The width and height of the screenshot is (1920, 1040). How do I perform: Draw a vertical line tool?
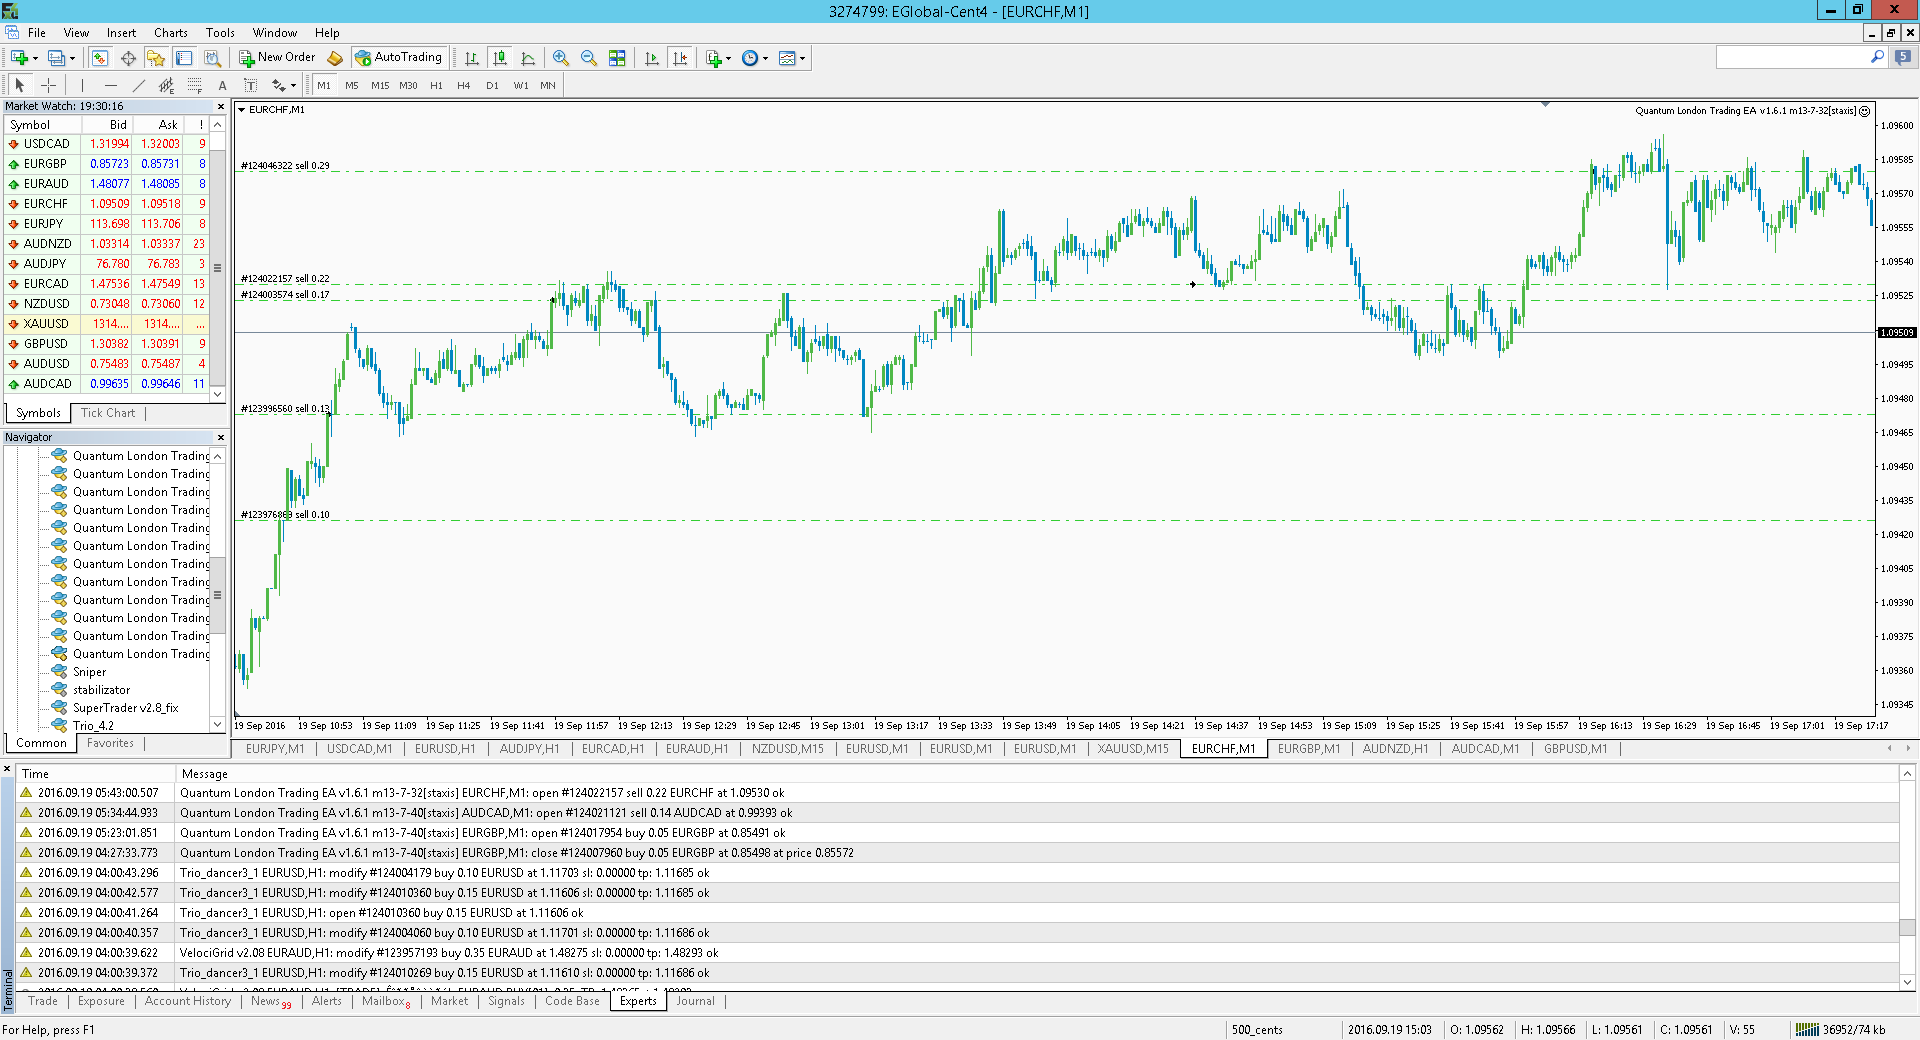pyautogui.click(x=83, y=85)
